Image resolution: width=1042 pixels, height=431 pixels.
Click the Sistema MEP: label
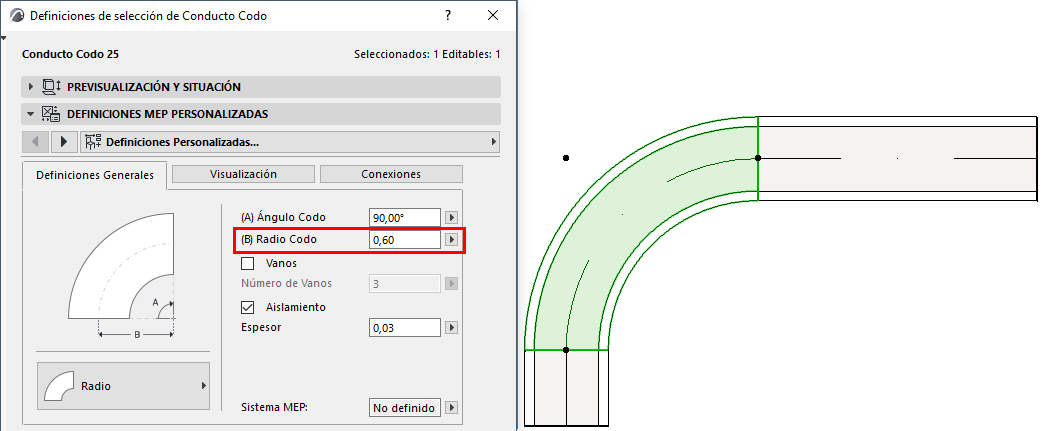click(x=274, y=407)
